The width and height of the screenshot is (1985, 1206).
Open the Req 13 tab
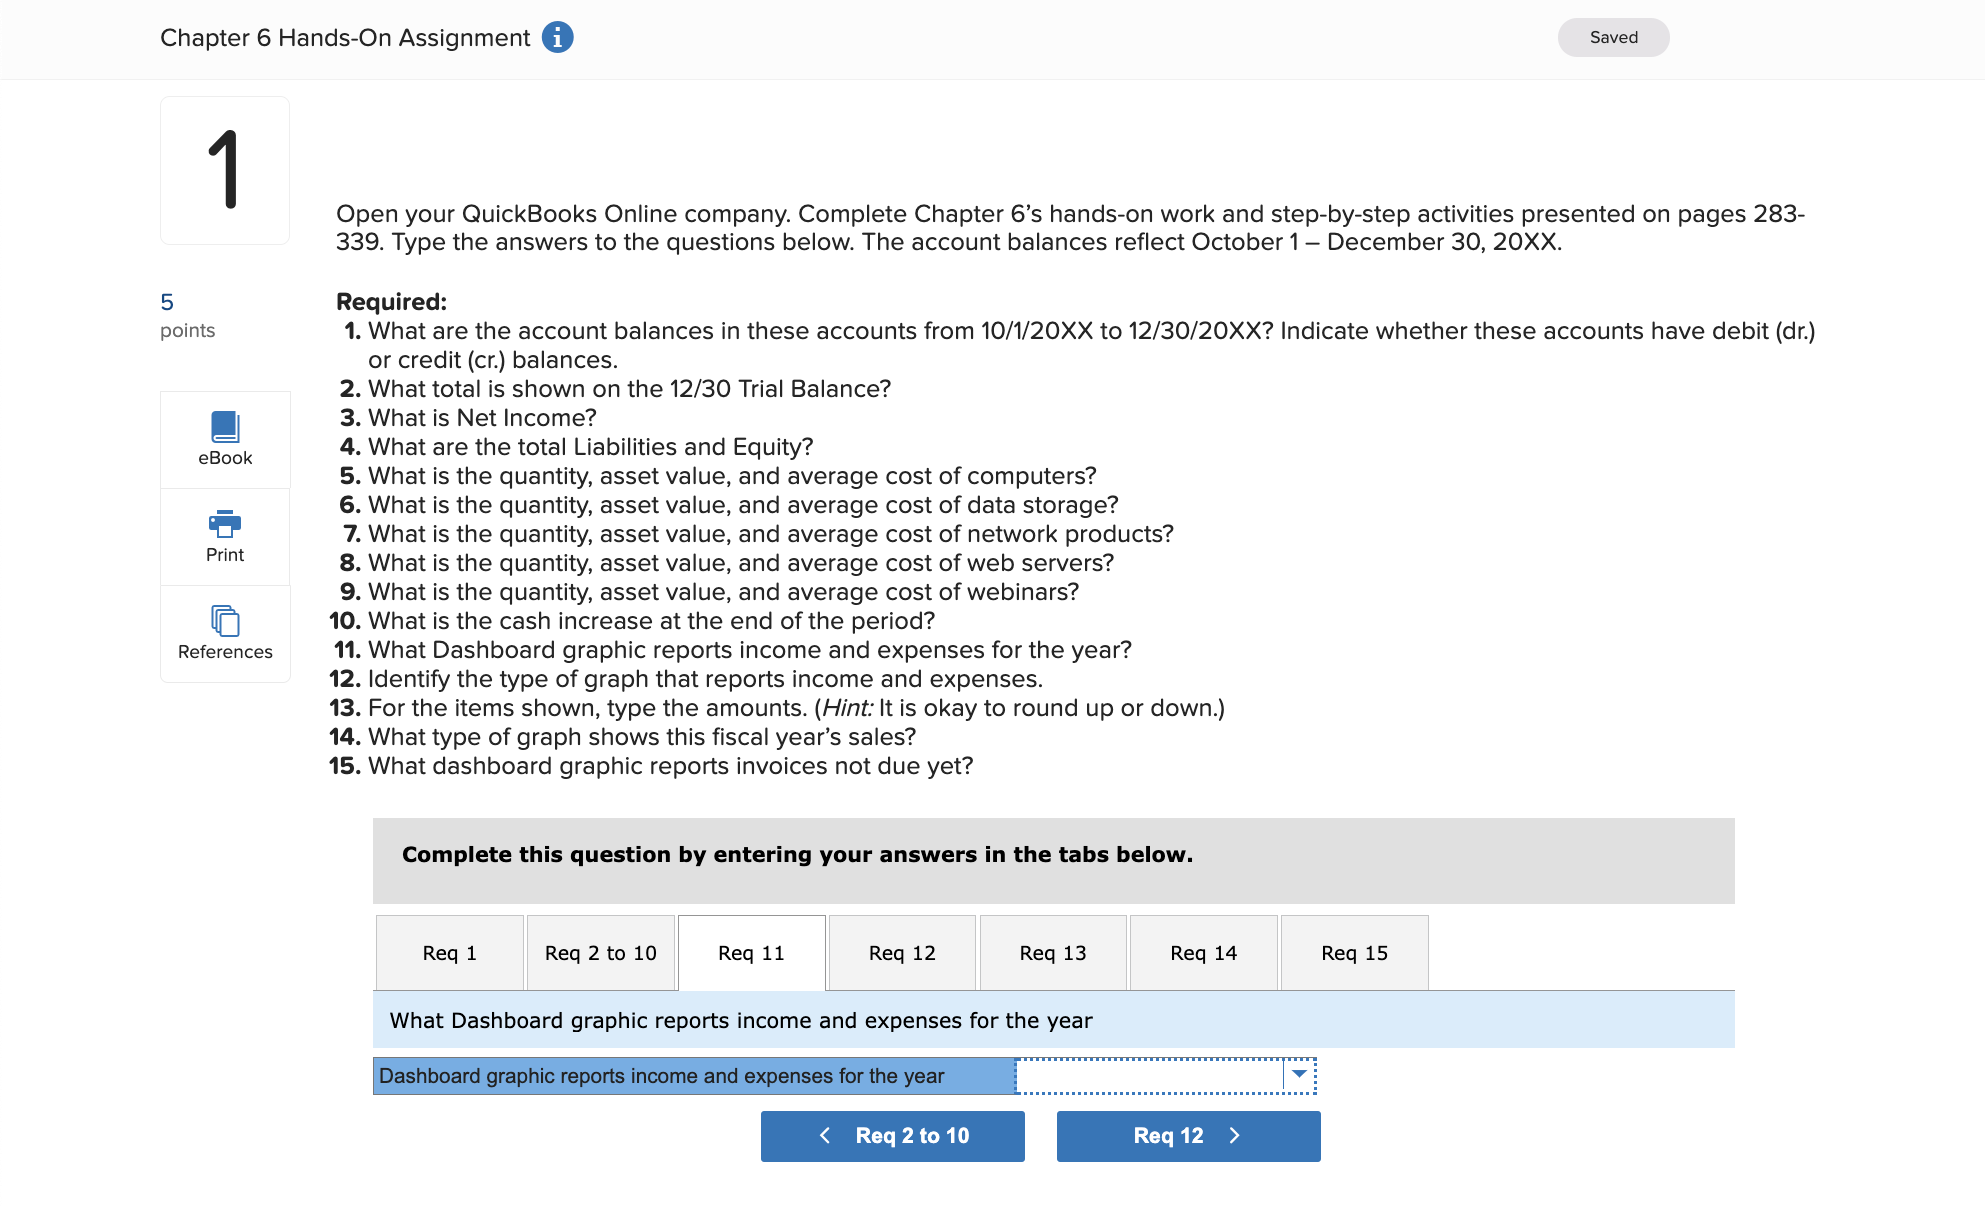click(1053, 953)
